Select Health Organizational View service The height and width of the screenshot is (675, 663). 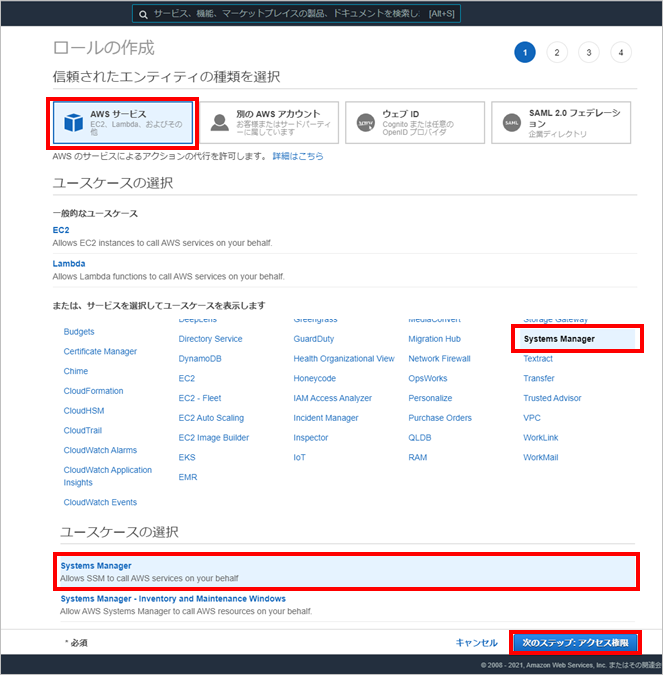point(344,359)
